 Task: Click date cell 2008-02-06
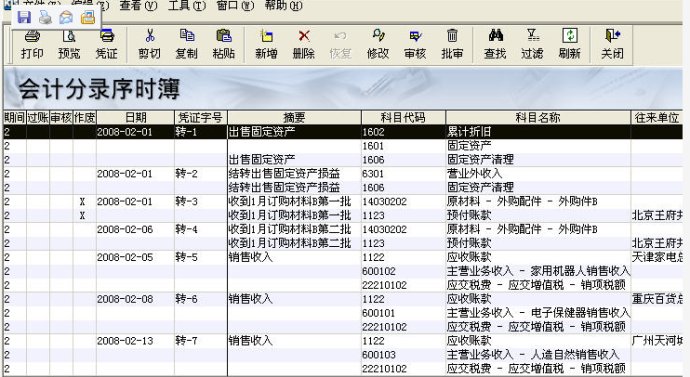[x=135, y=229]
